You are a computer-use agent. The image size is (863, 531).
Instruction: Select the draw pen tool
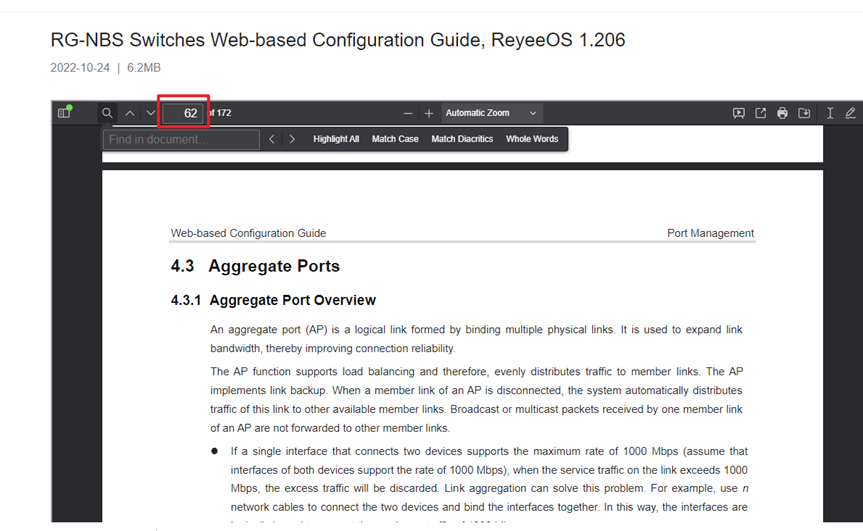click(x=850, y=113)
